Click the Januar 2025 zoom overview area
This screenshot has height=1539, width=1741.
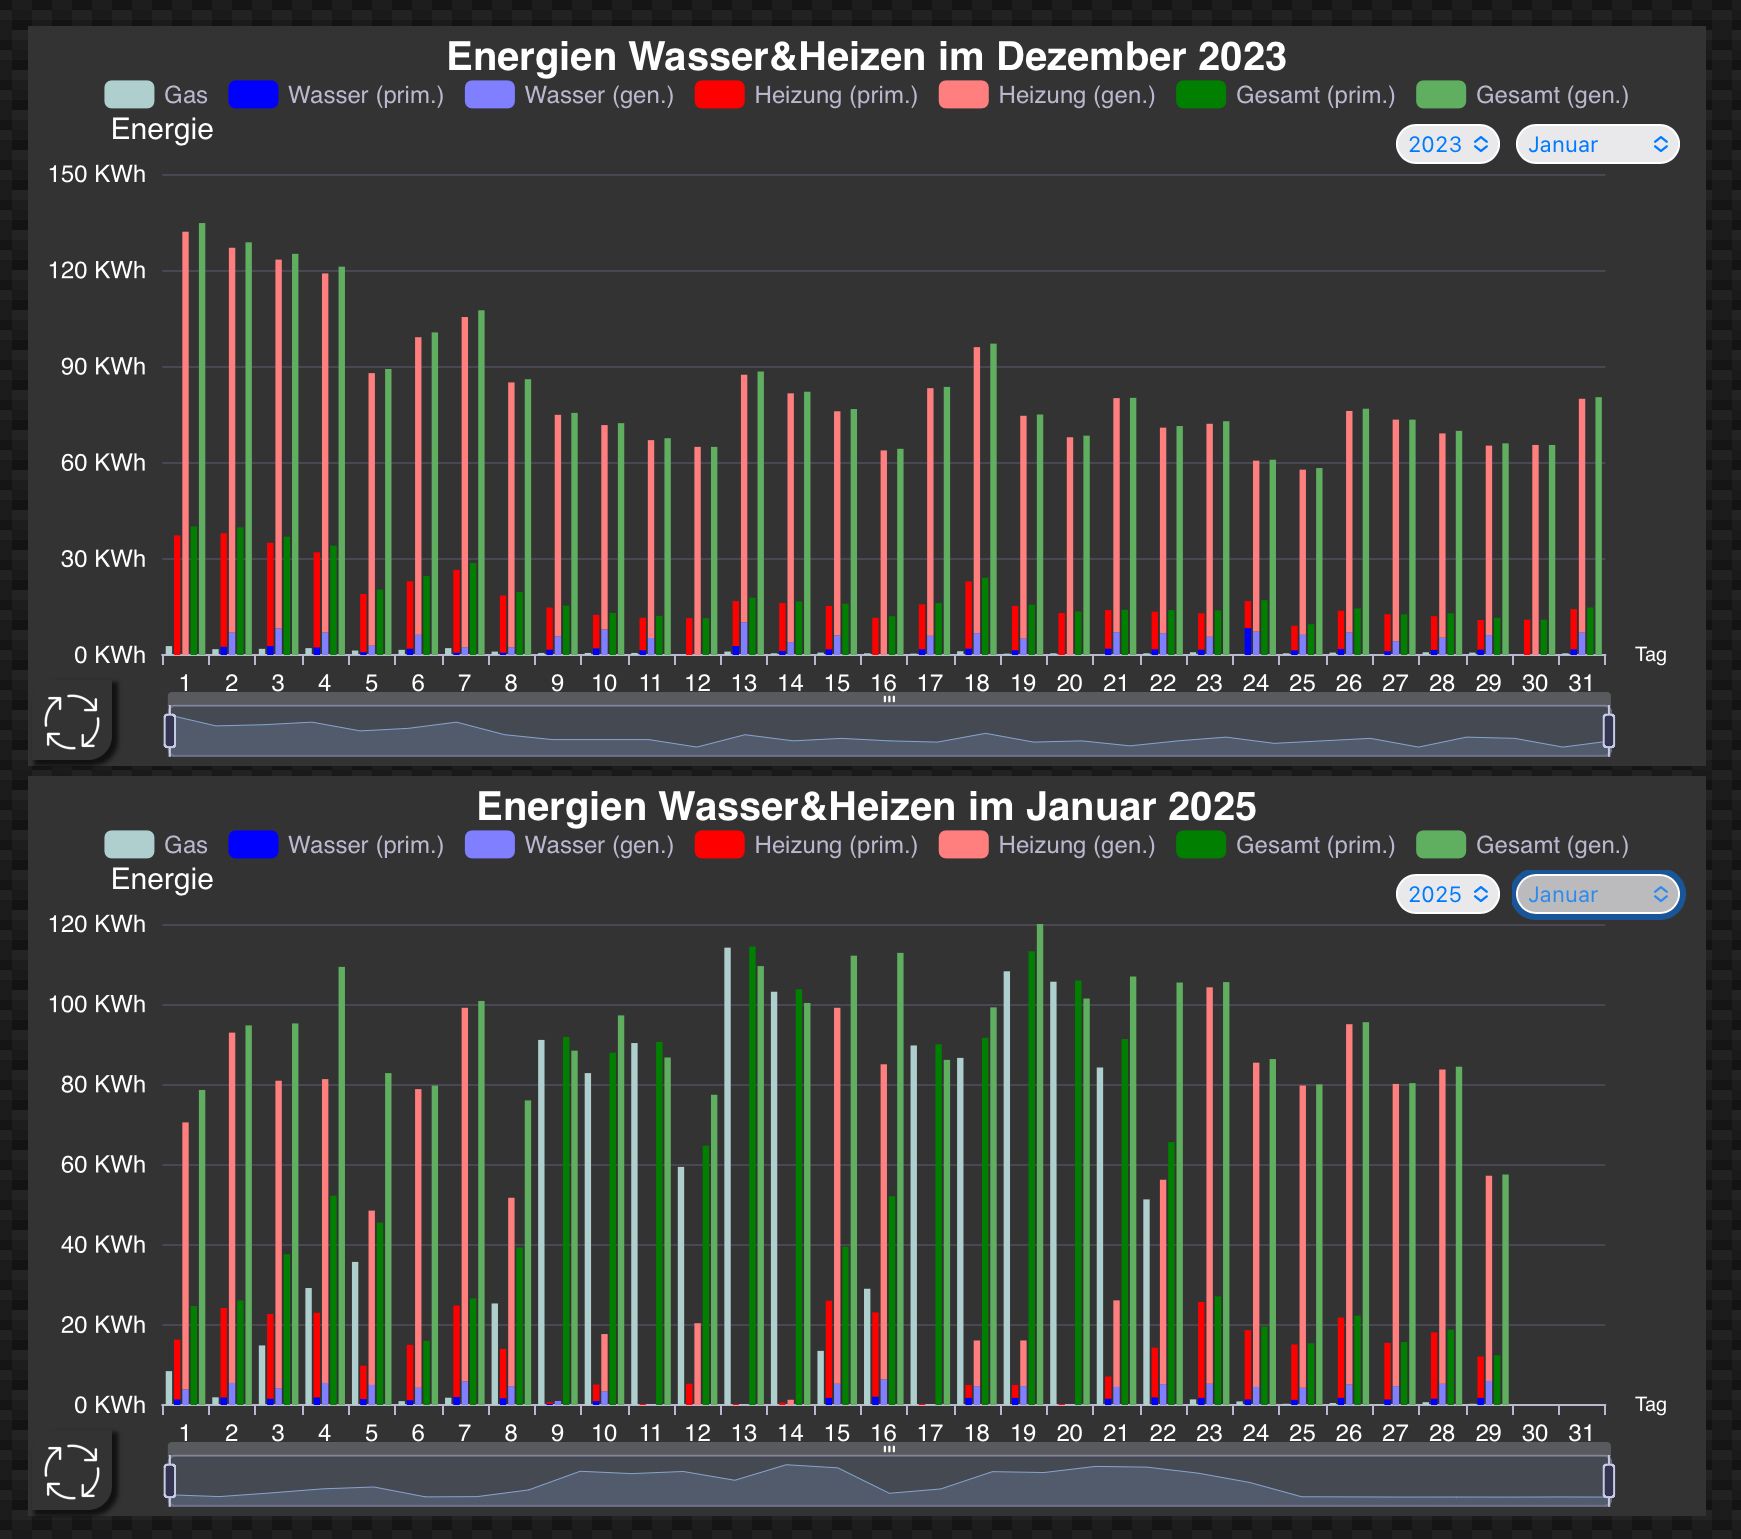point(889,1481)
